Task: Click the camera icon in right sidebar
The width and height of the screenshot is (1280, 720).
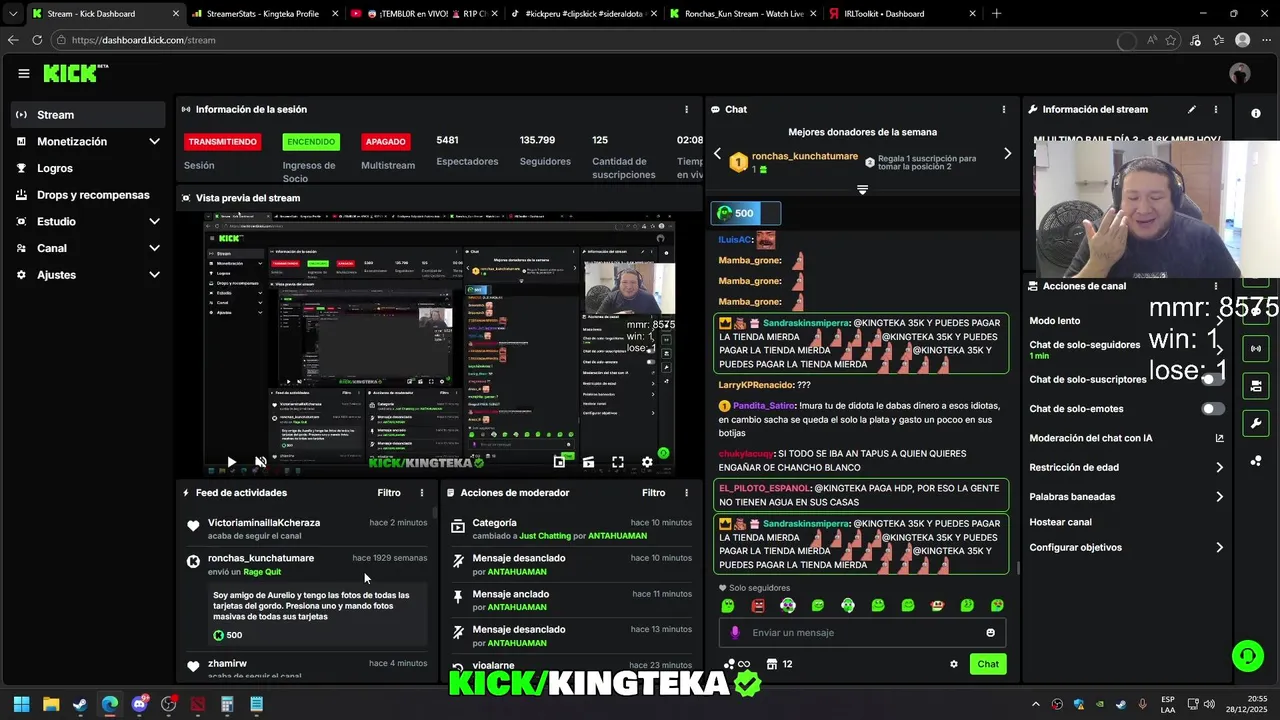Action: coord(1255,386)
